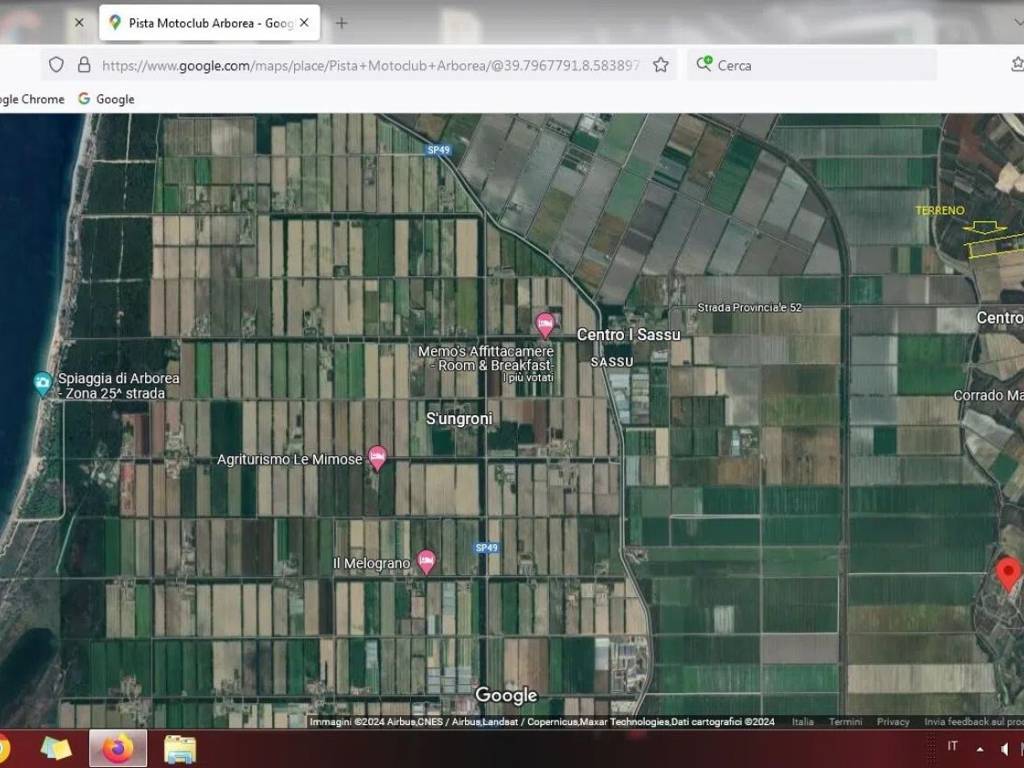The height and width of the screenshot is (768, 1024).
Task: Focus the Google Maps URL address bar
Action: pyautogui.click(x=370, y=65)
